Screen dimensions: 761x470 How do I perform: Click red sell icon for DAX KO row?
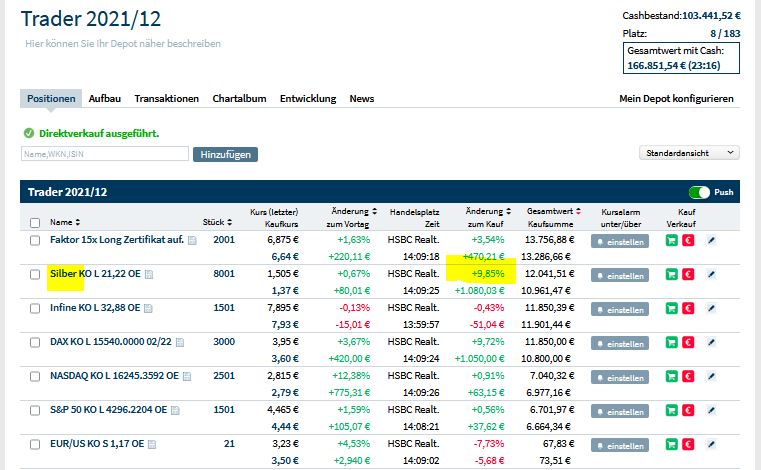(689, 341)
